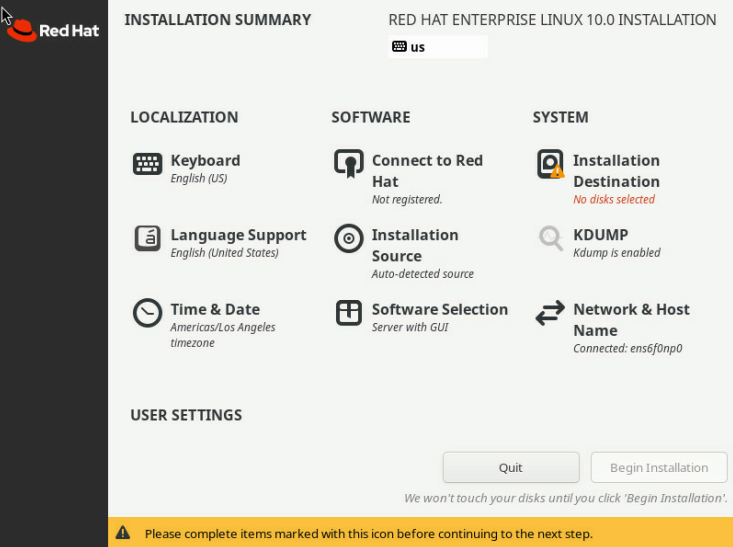Click 'Americas/Los Angeles timezone' text
Viewport: 733px width, 547px height.
[223, 335]
